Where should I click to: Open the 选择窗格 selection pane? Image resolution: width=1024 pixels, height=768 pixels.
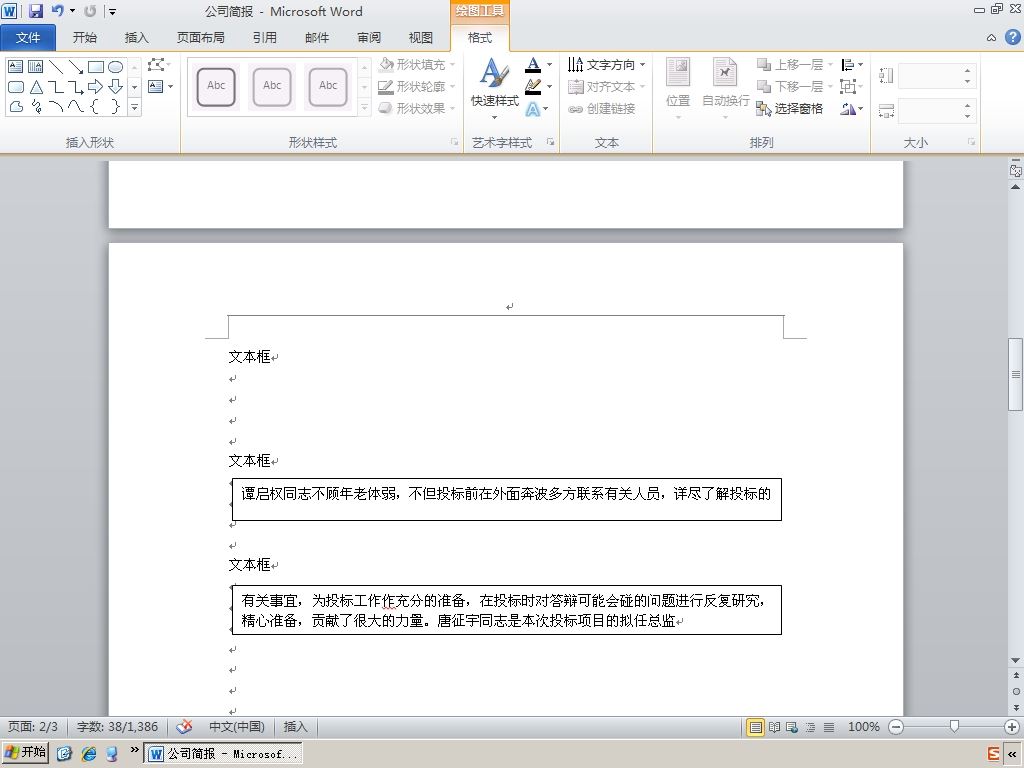(789, 108)
